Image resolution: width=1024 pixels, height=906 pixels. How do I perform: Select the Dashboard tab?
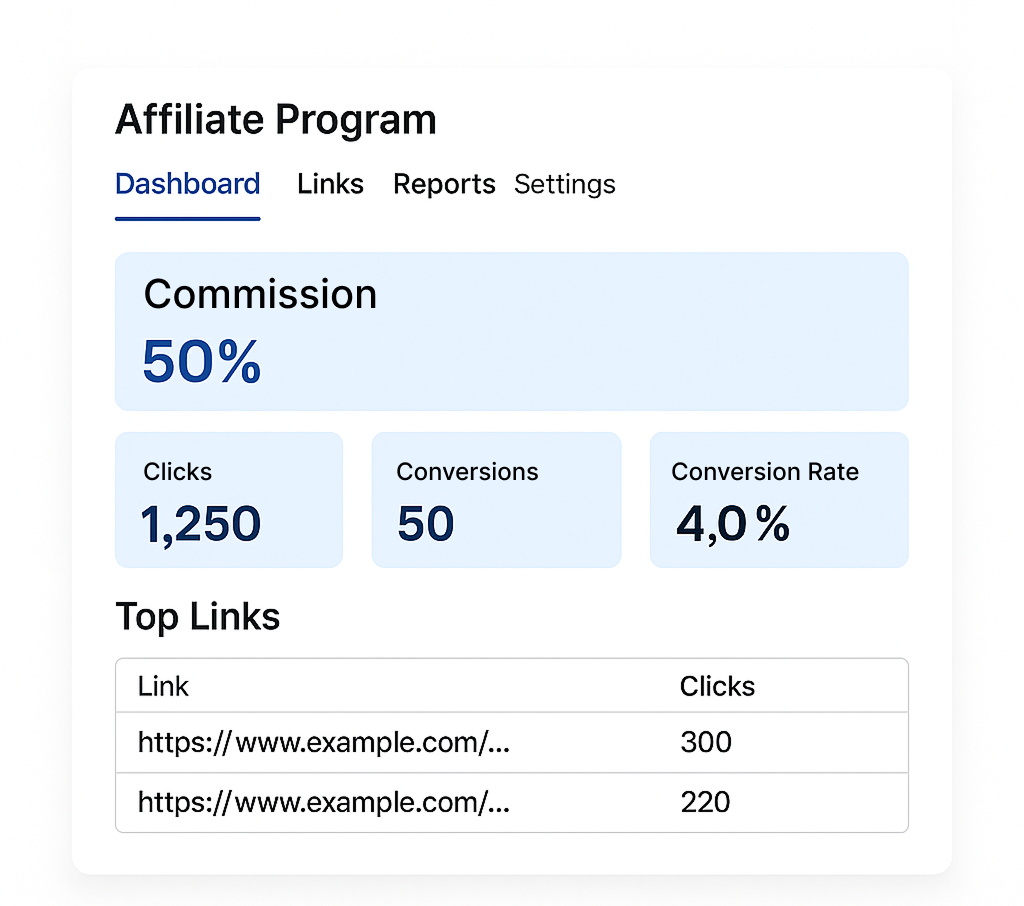187,184
